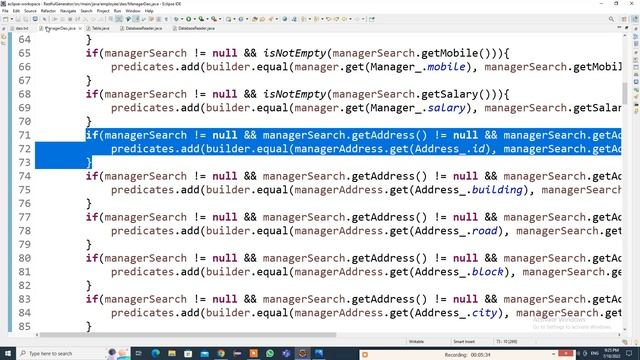Screen dimensions: 640x360
Task: Open the Mail app from the taskbar
Action: point(204,353)
